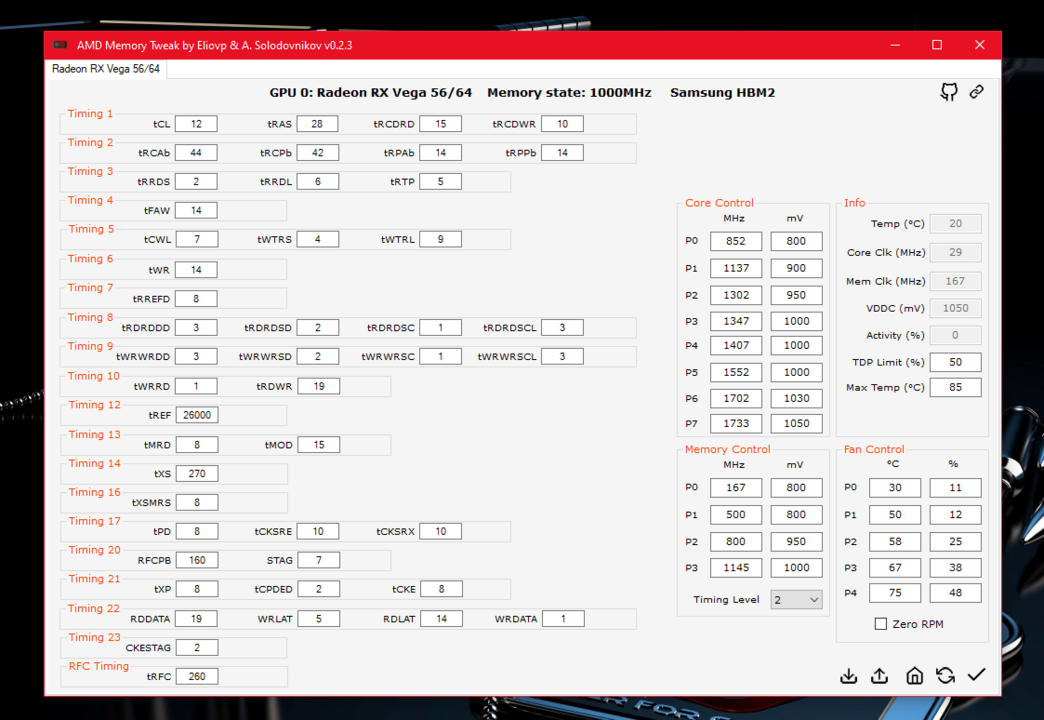
Task: Click Fan Control P3 percent field
Action: coord(955,567)
